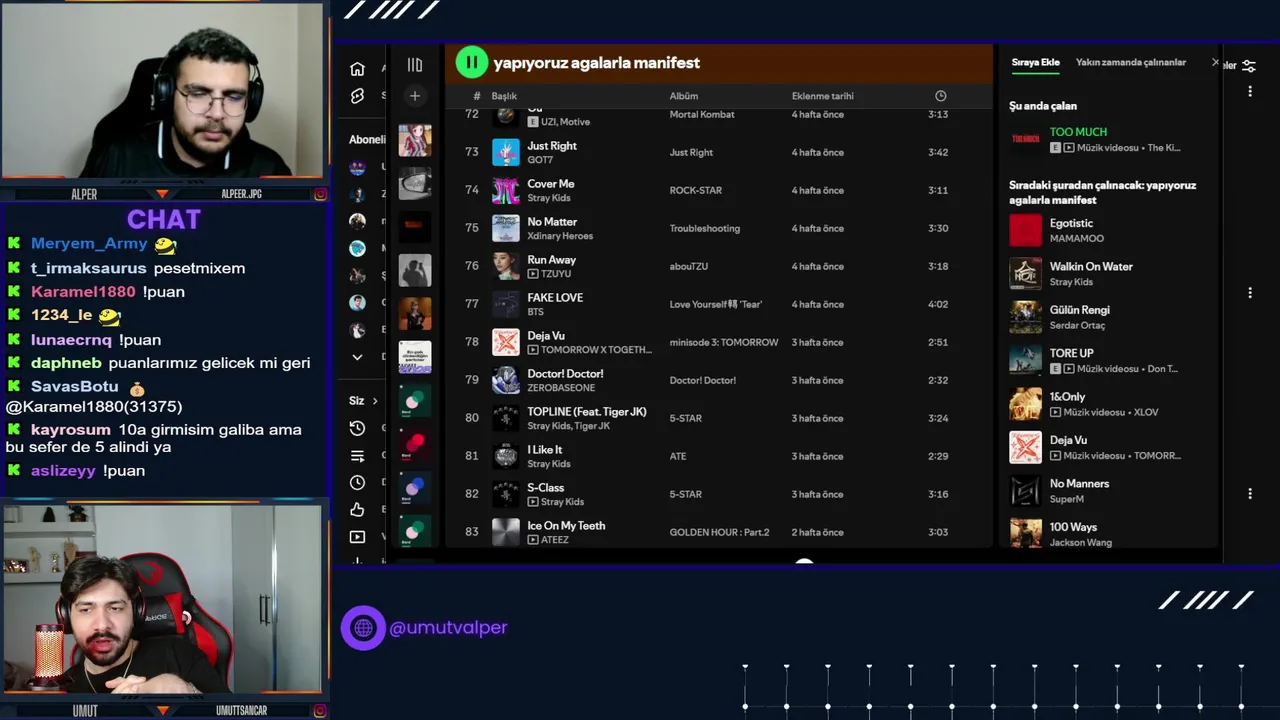Click the yapıyoruz agalarla manifest playlist title

[x=596, y=62]
